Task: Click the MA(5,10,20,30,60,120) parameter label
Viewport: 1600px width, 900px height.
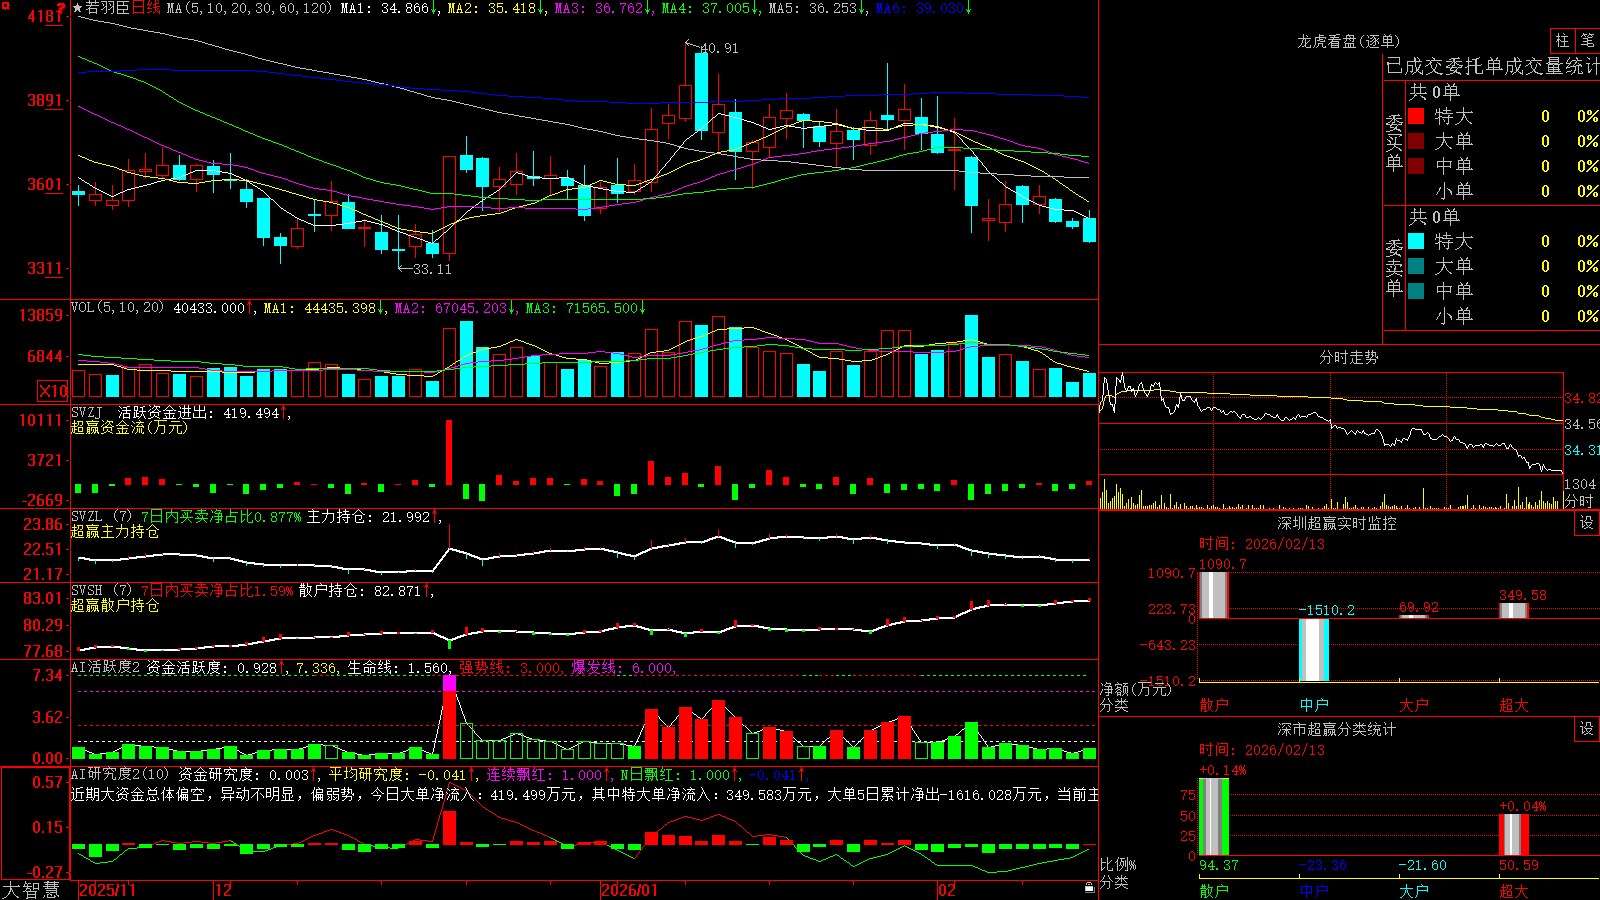Action: coord(250,8)
